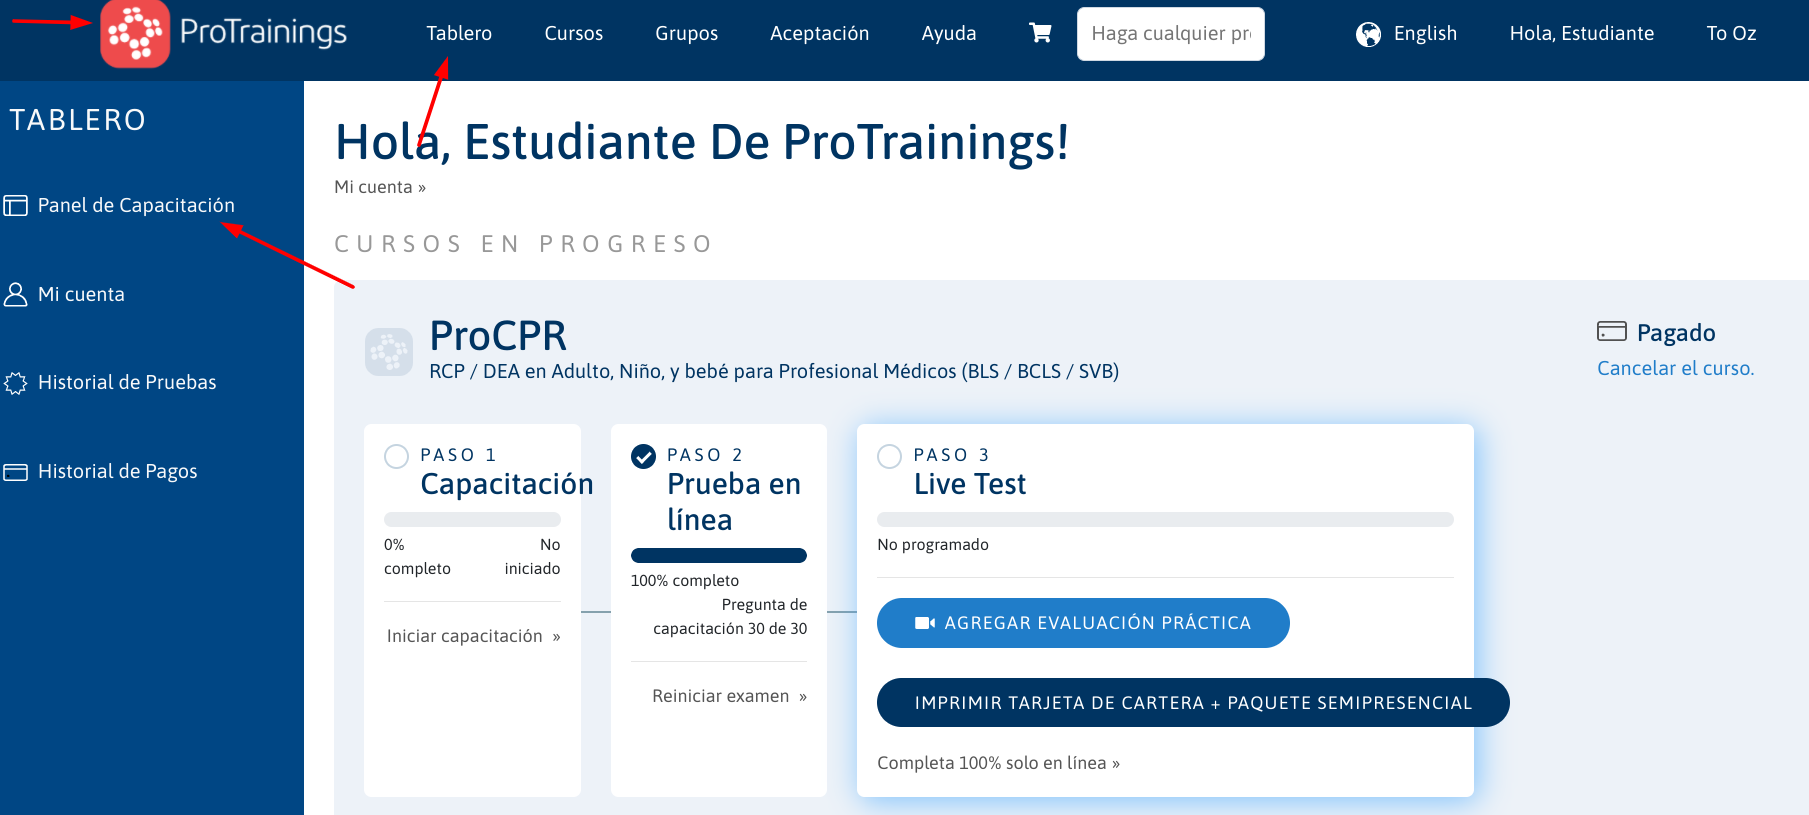This screenshot has height=815, width=1809.
Task: Click the ProCPR course title
Action: 498,336
